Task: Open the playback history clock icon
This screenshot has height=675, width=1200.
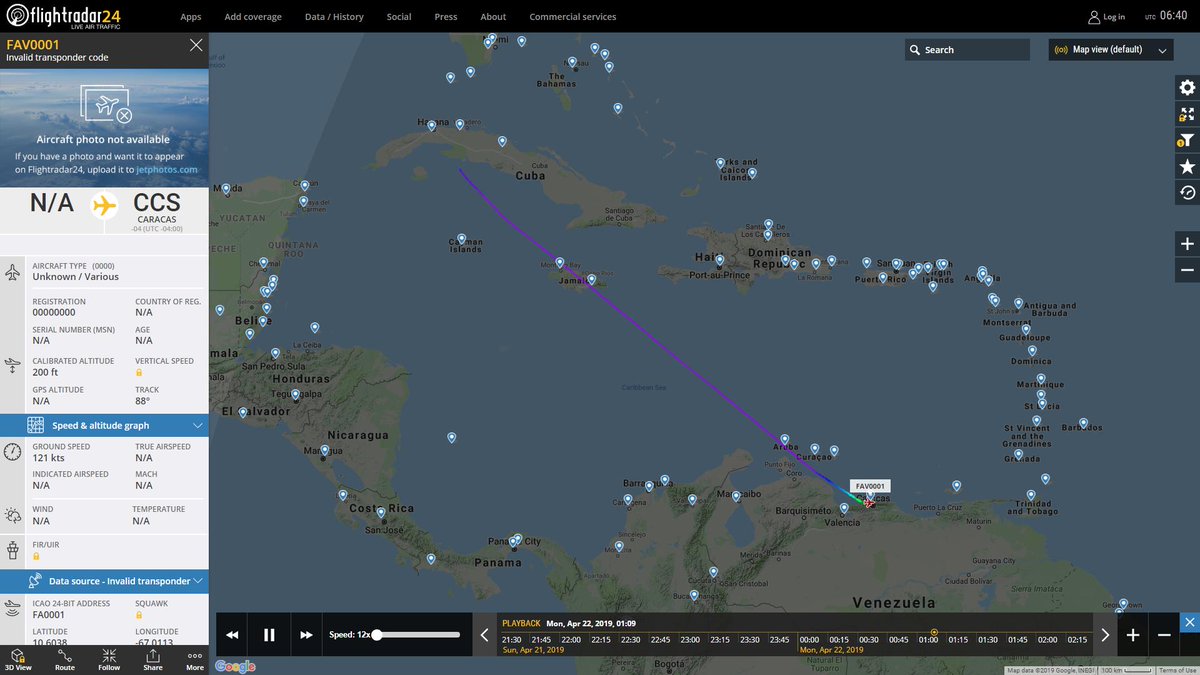Action: pyautogui.click(x=1187, y=192)
